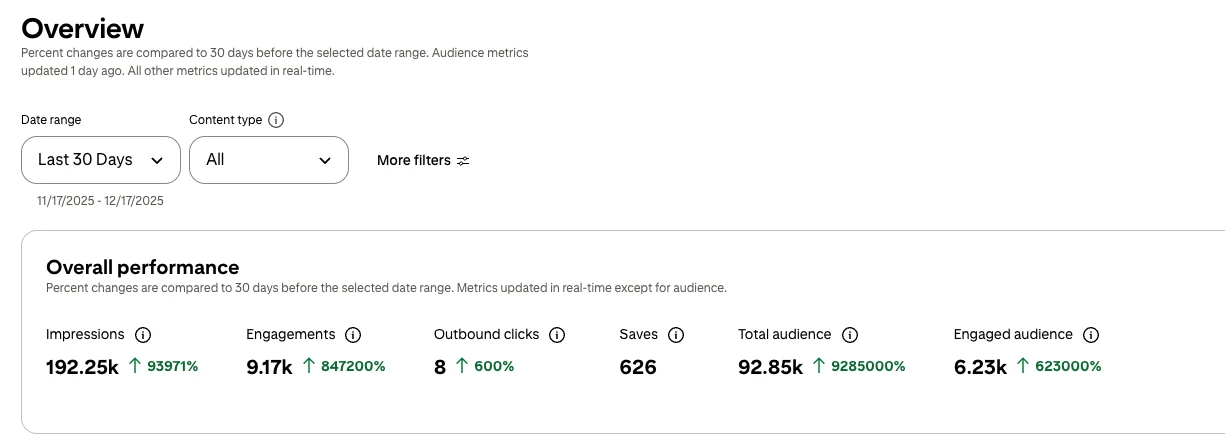Click the Overall performance heading
1225x443 pixels.
pyautogui.click(x=143, y=267)
